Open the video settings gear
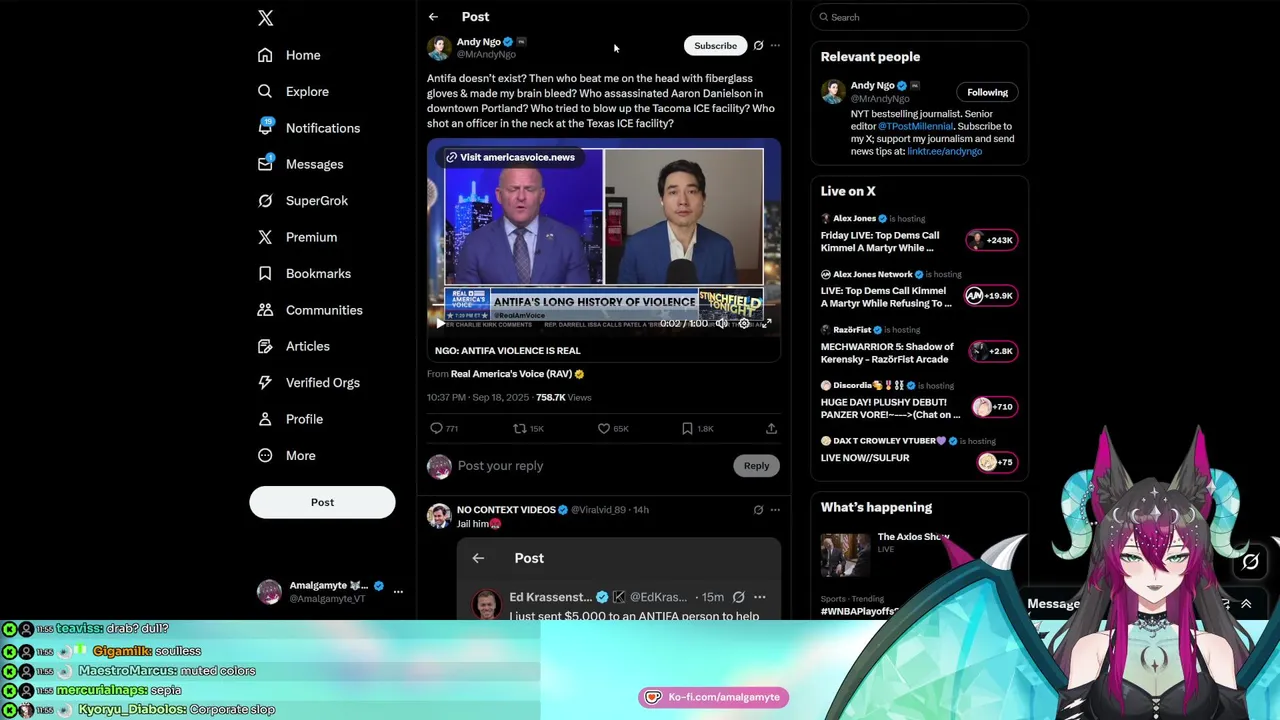This screenshot has width=1280, height=720. [743, 323]
